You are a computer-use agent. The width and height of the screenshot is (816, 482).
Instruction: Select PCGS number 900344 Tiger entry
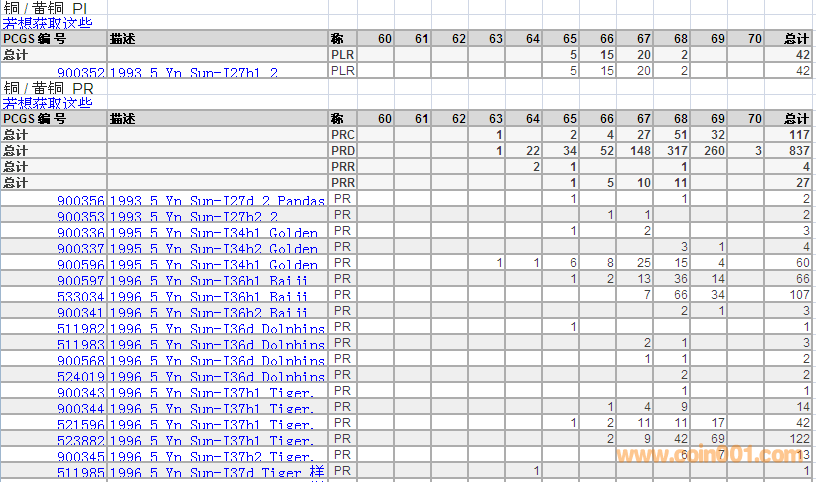pyautogui.click(x=80, y=408)
